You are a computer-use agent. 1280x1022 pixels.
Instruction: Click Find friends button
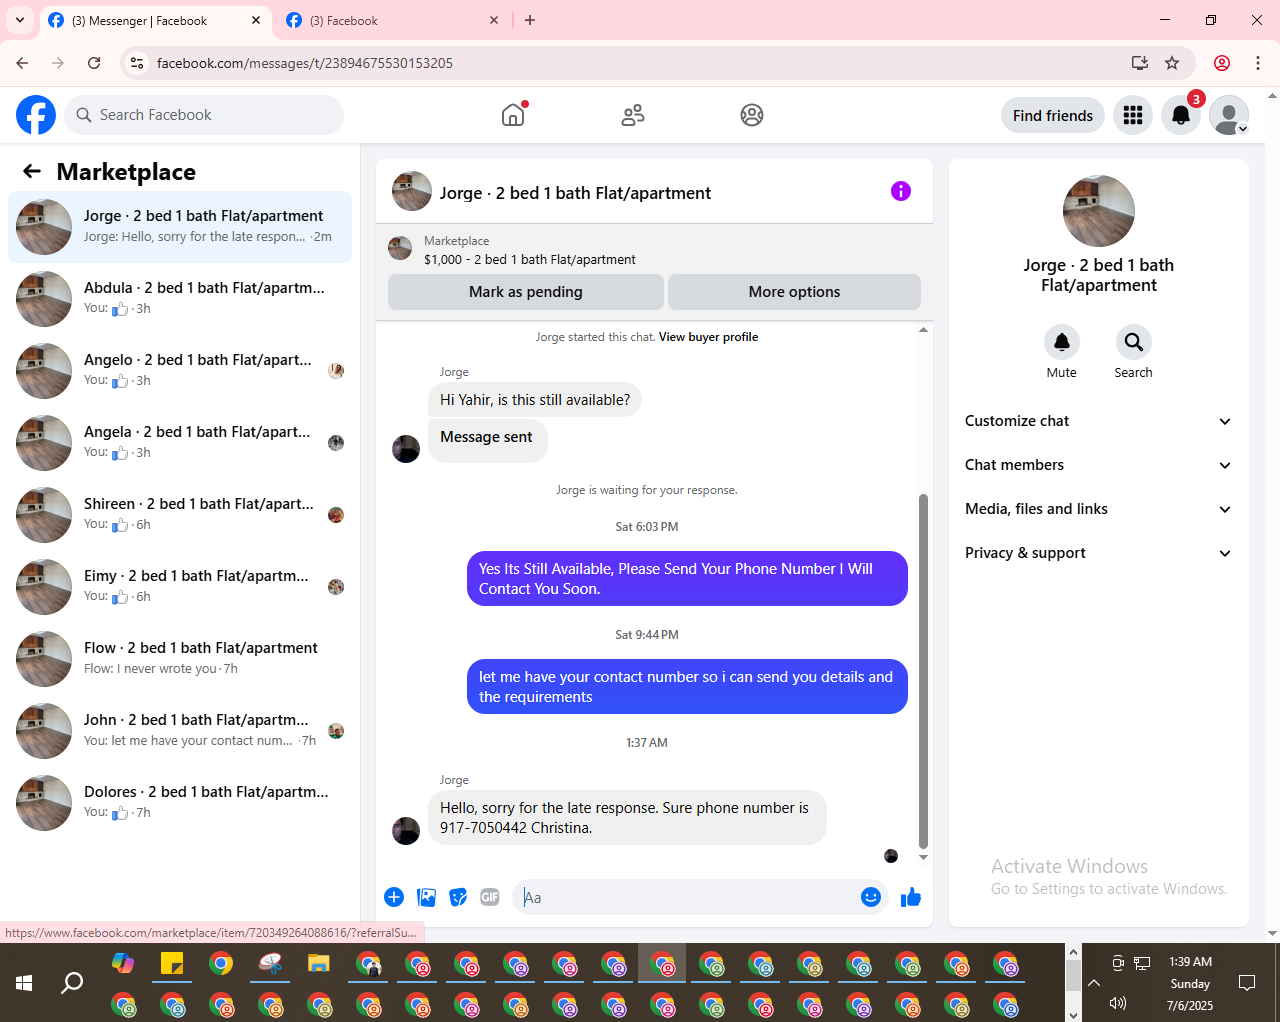click(x=1053, y=115)
